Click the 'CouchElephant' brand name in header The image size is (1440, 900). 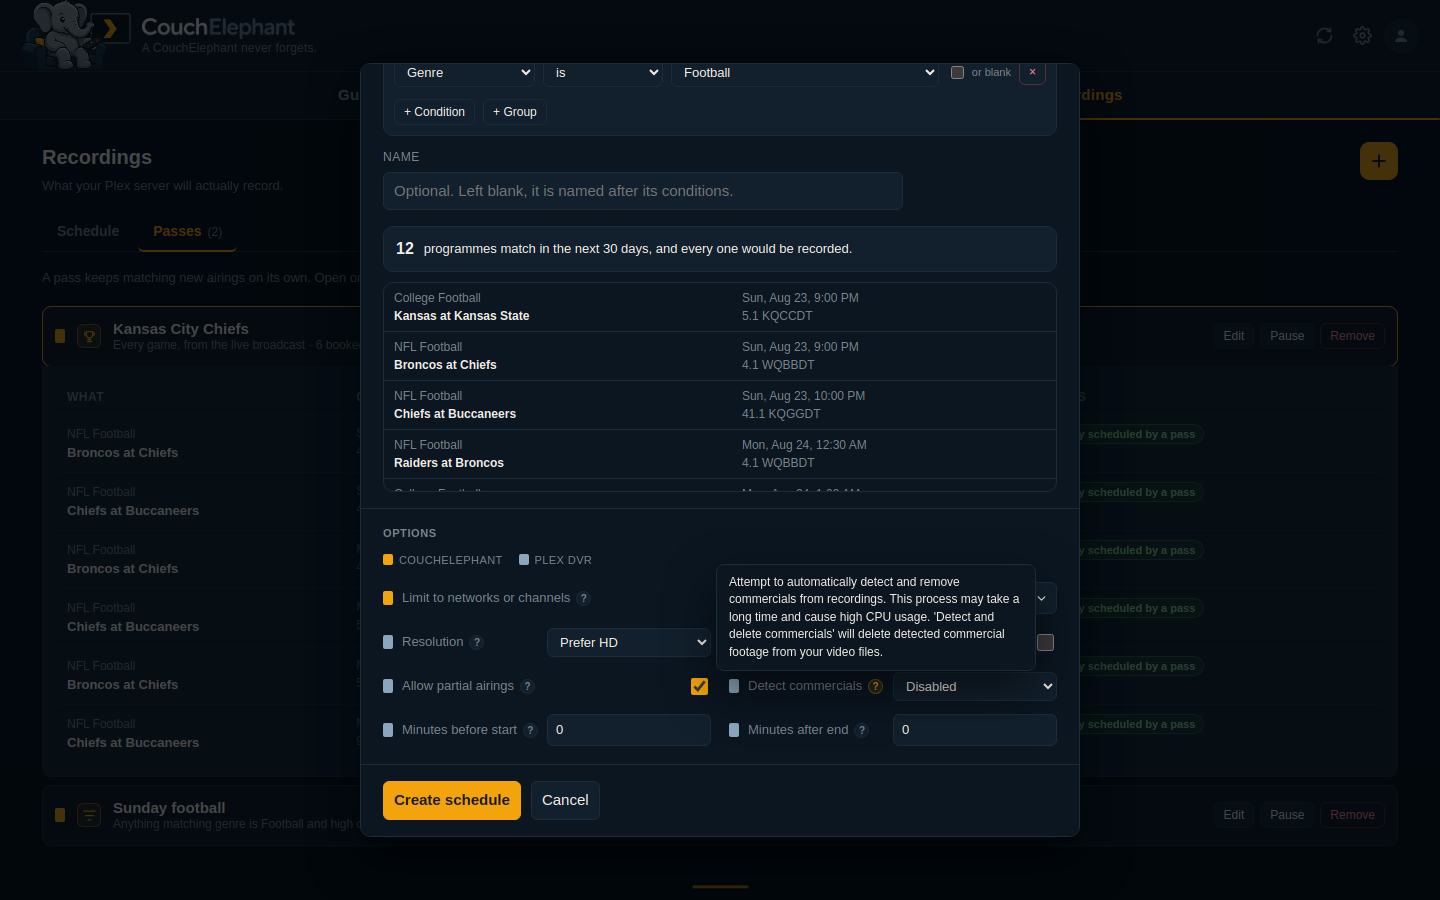pyautogui.click(x=218, y=27)
